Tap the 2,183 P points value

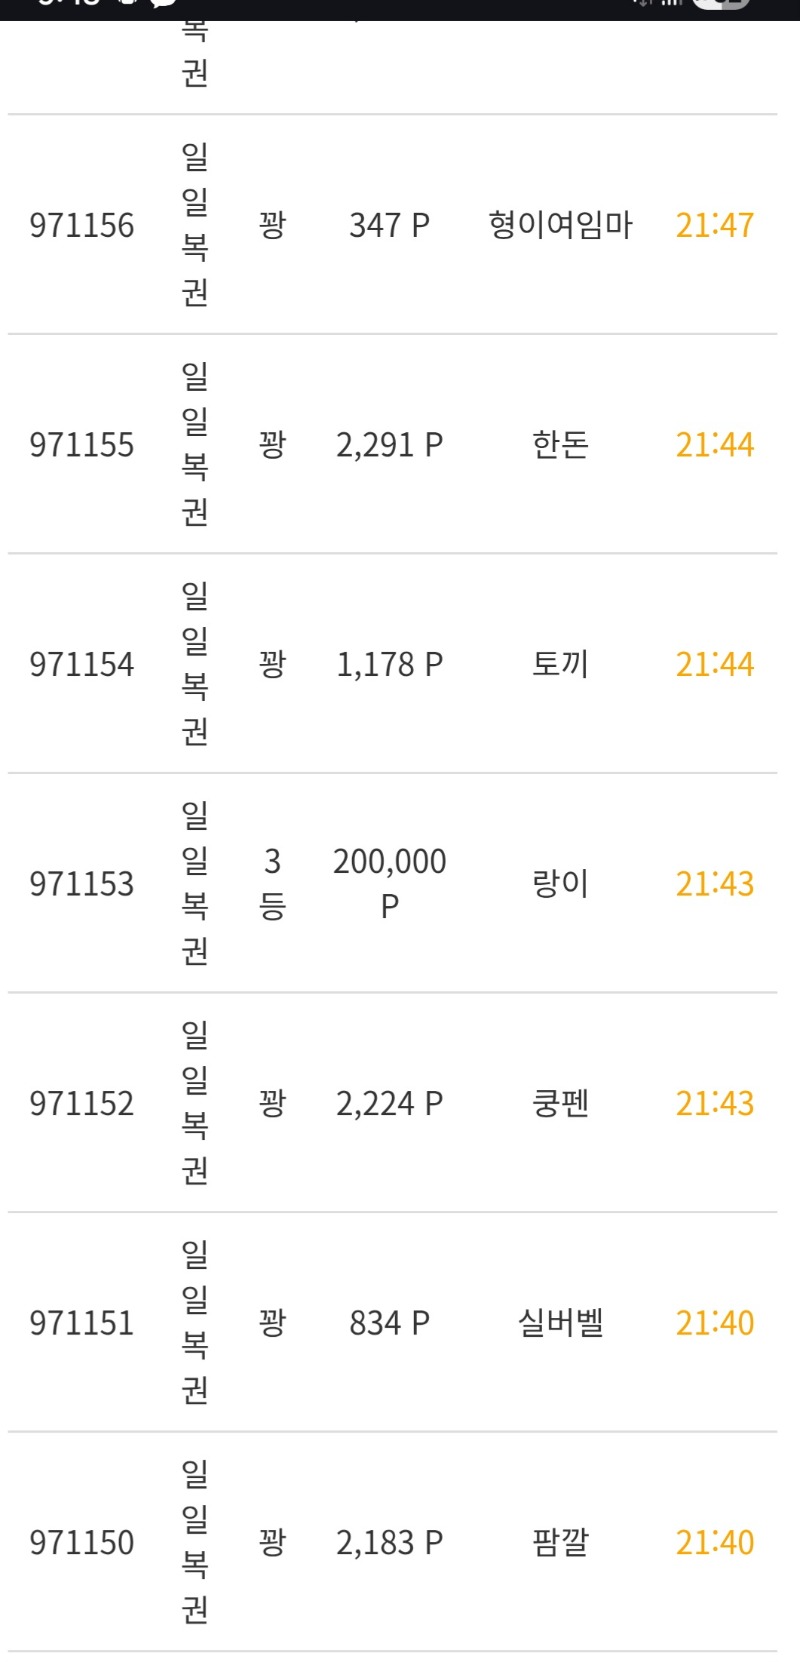(389, 1542)
